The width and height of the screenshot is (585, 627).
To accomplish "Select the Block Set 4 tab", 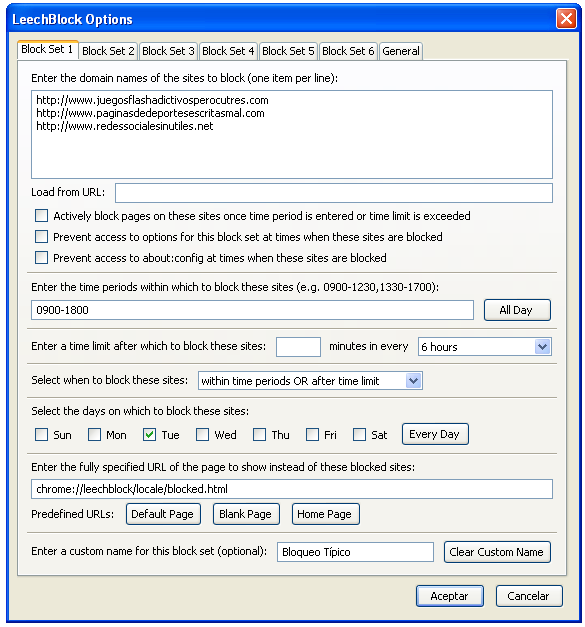I will [228, 51].
